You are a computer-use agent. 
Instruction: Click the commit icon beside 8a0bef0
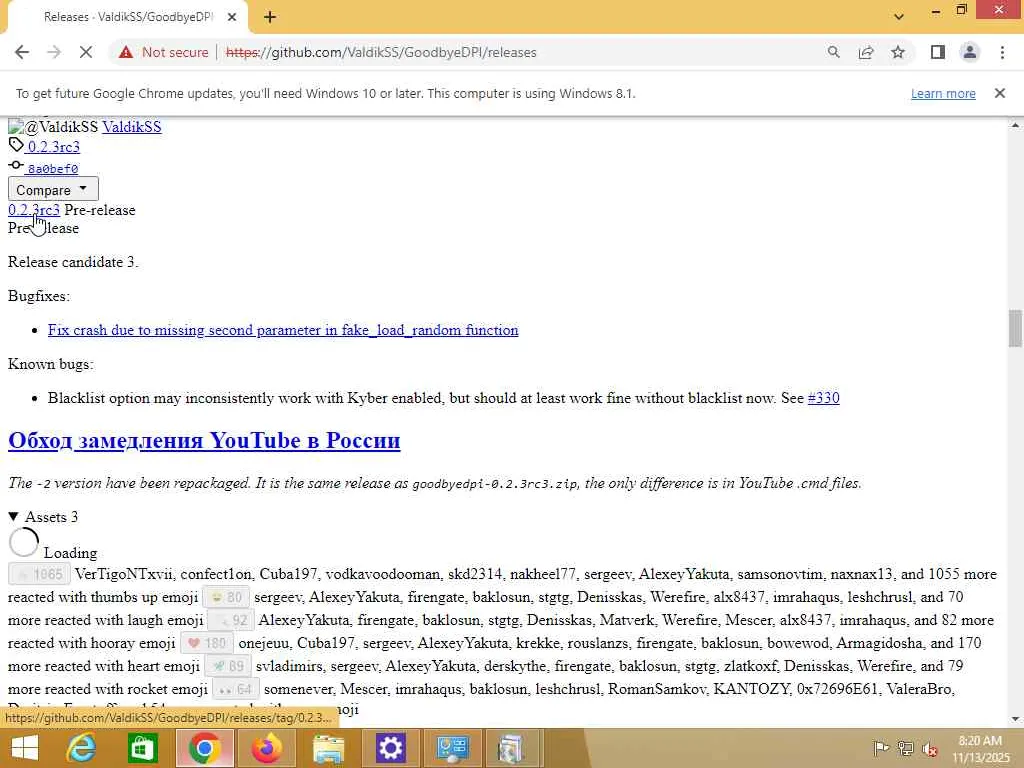[x=16, y=166]
